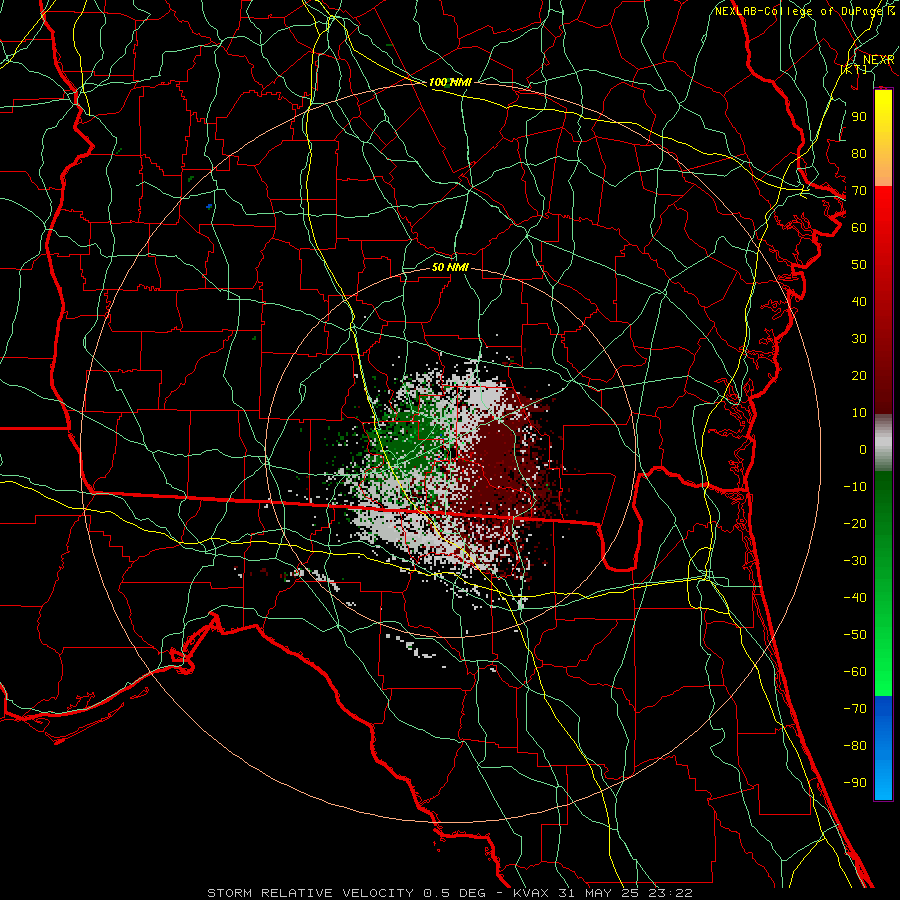This screenshot has width=900, height=900.
Task: Click the KVAX radar station identifier in caption
Action: pos(531,893)
